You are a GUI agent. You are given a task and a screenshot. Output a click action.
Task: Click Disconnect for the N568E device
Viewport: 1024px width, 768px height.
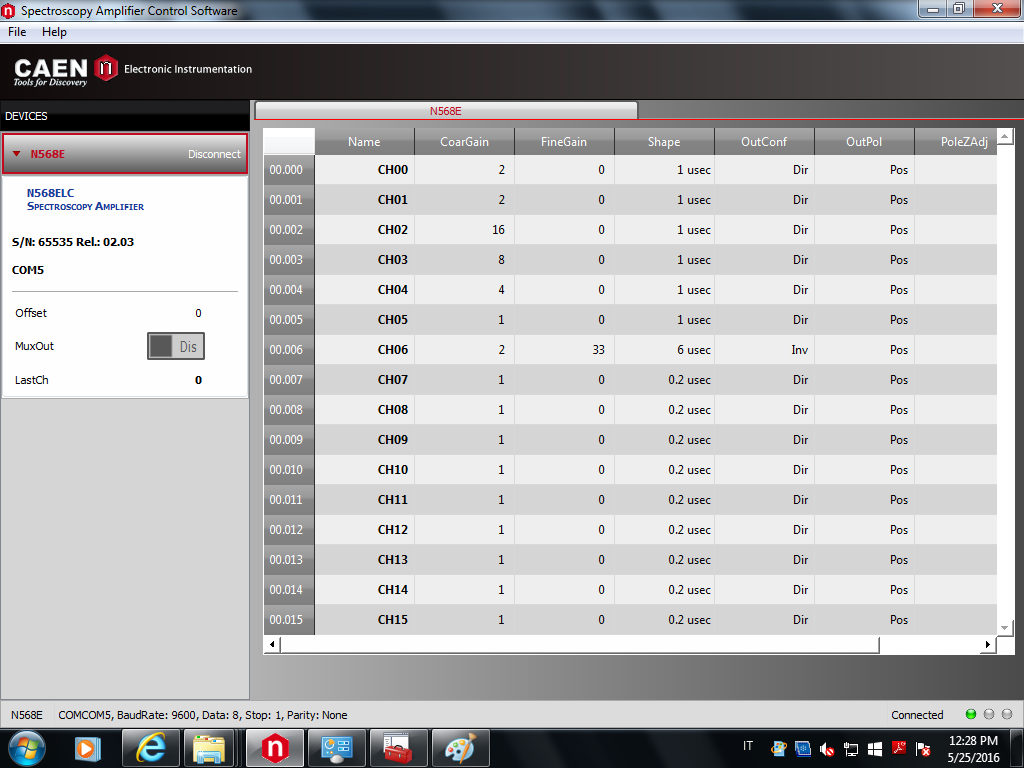(214, 154)
